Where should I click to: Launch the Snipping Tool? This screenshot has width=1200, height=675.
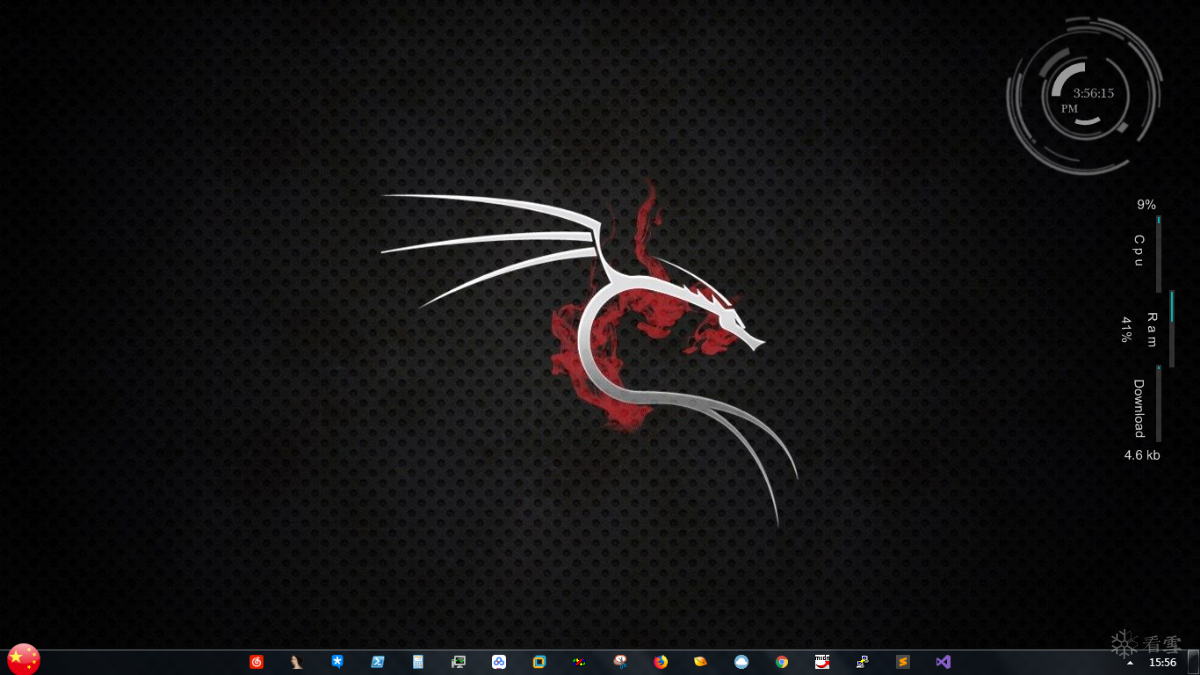[620, 662]
